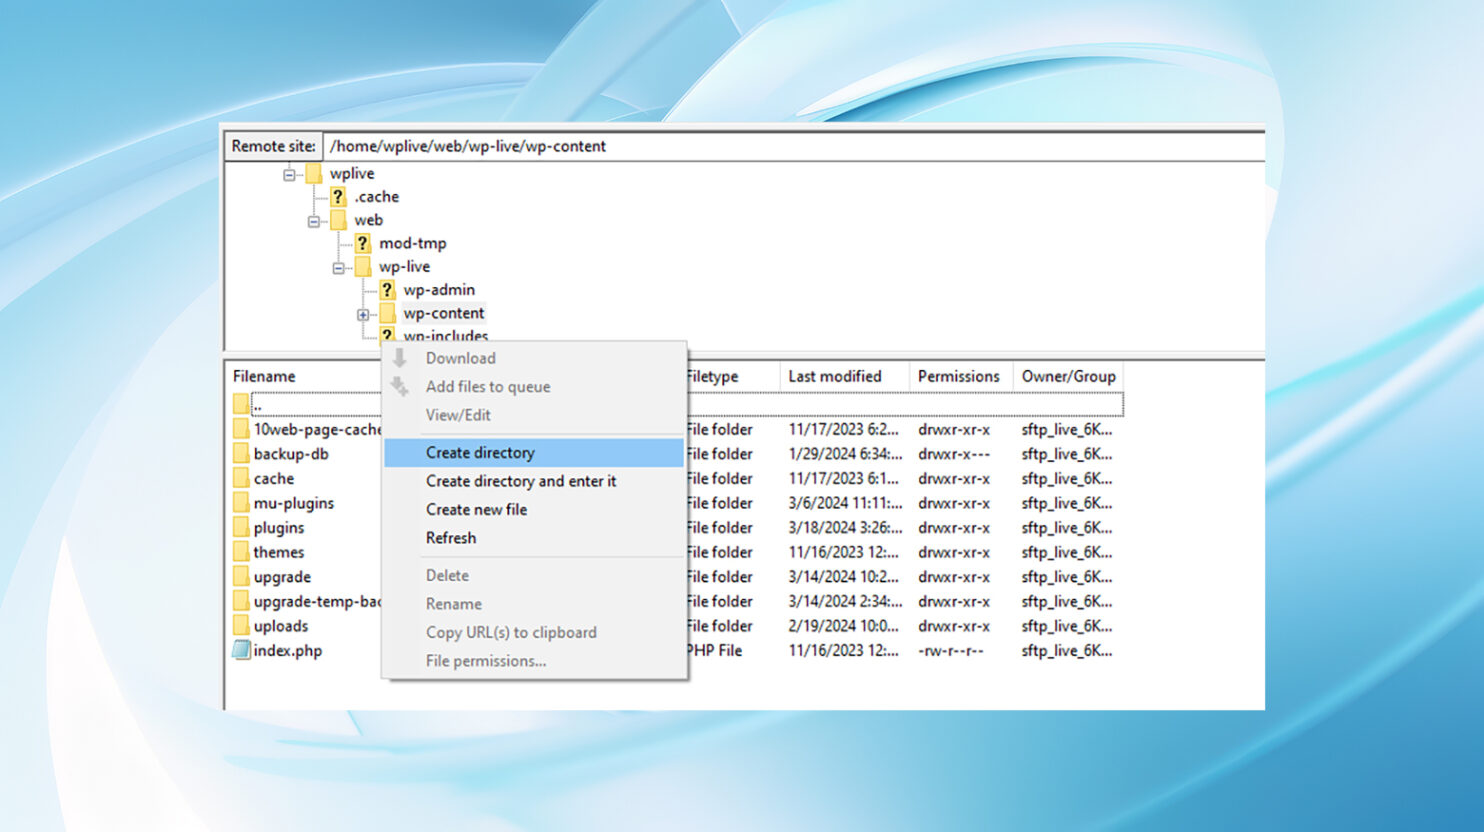This screenshot has height=832, width=1484.
Task: Click the .cache unknown folder icon
Action: [338, 197]
